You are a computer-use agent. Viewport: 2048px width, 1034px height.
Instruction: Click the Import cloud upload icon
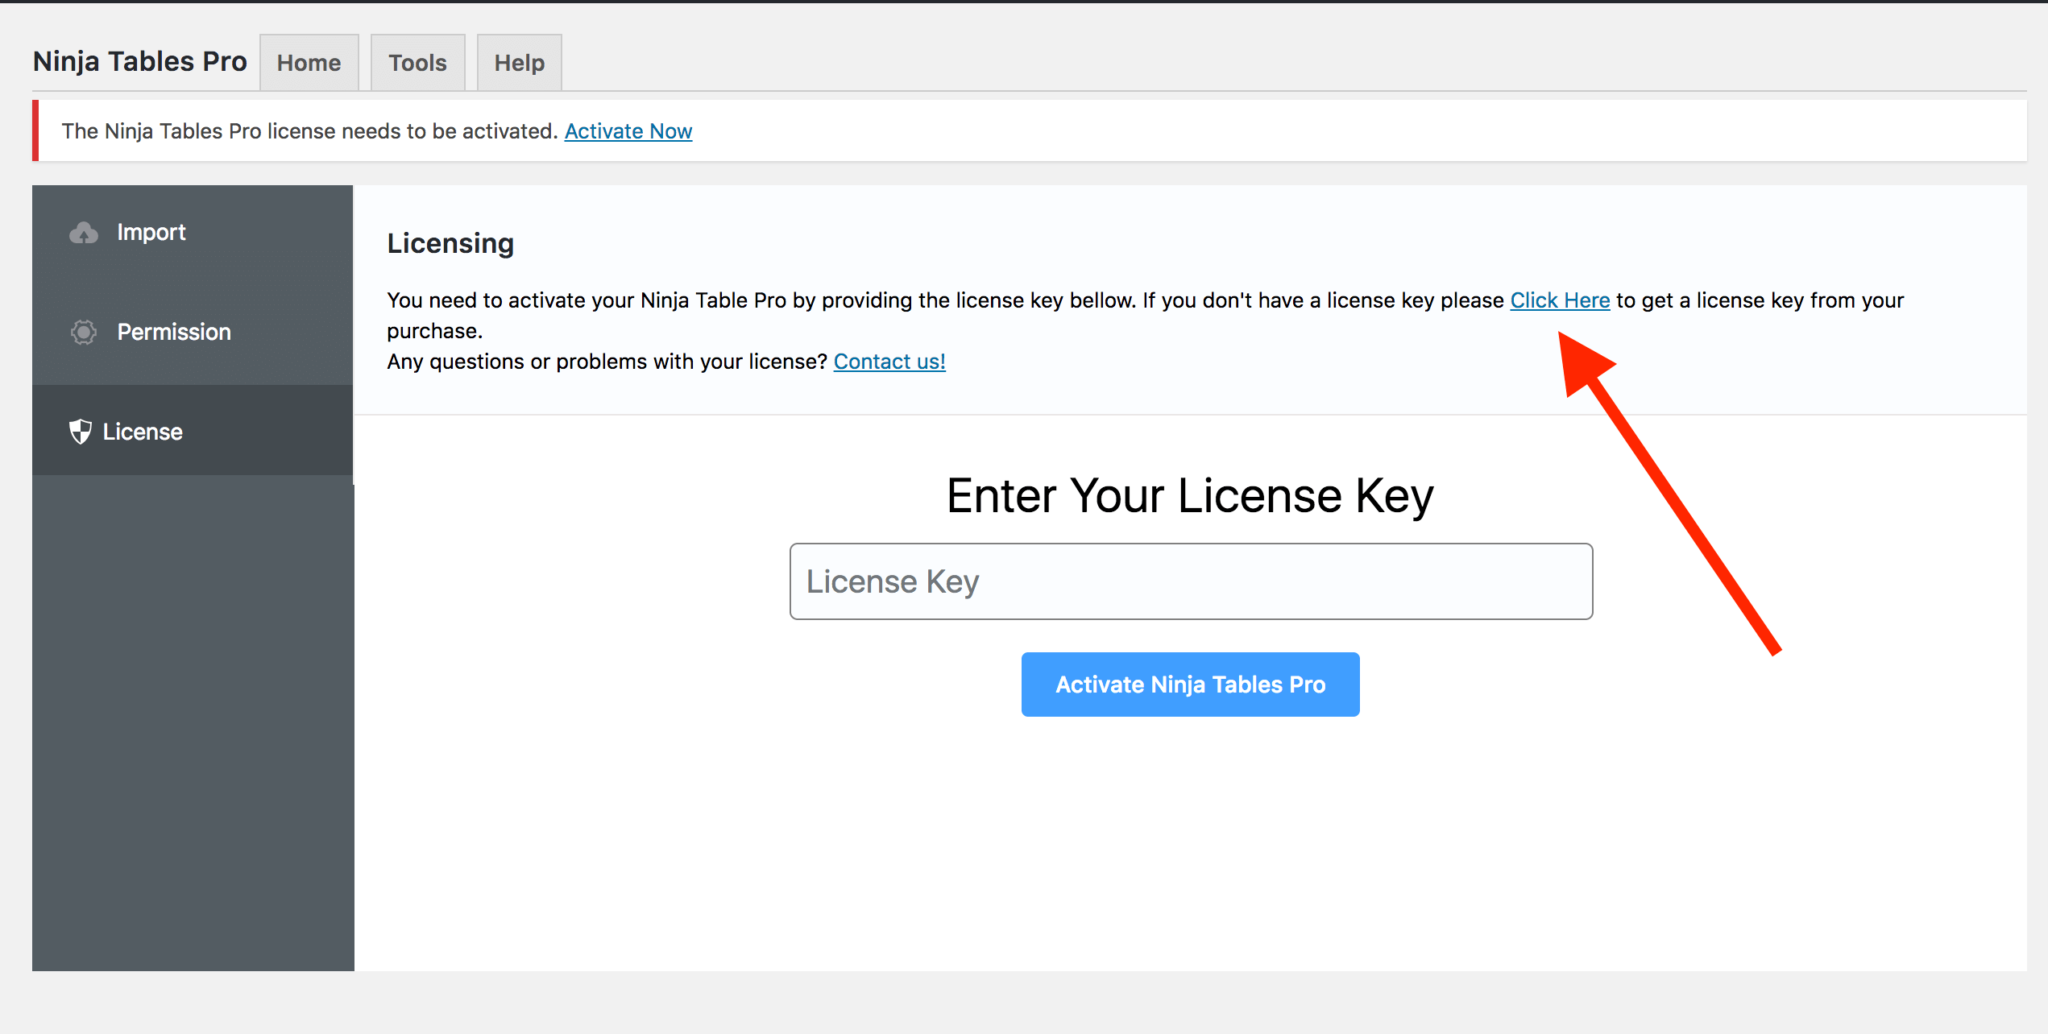click(84, 233)
